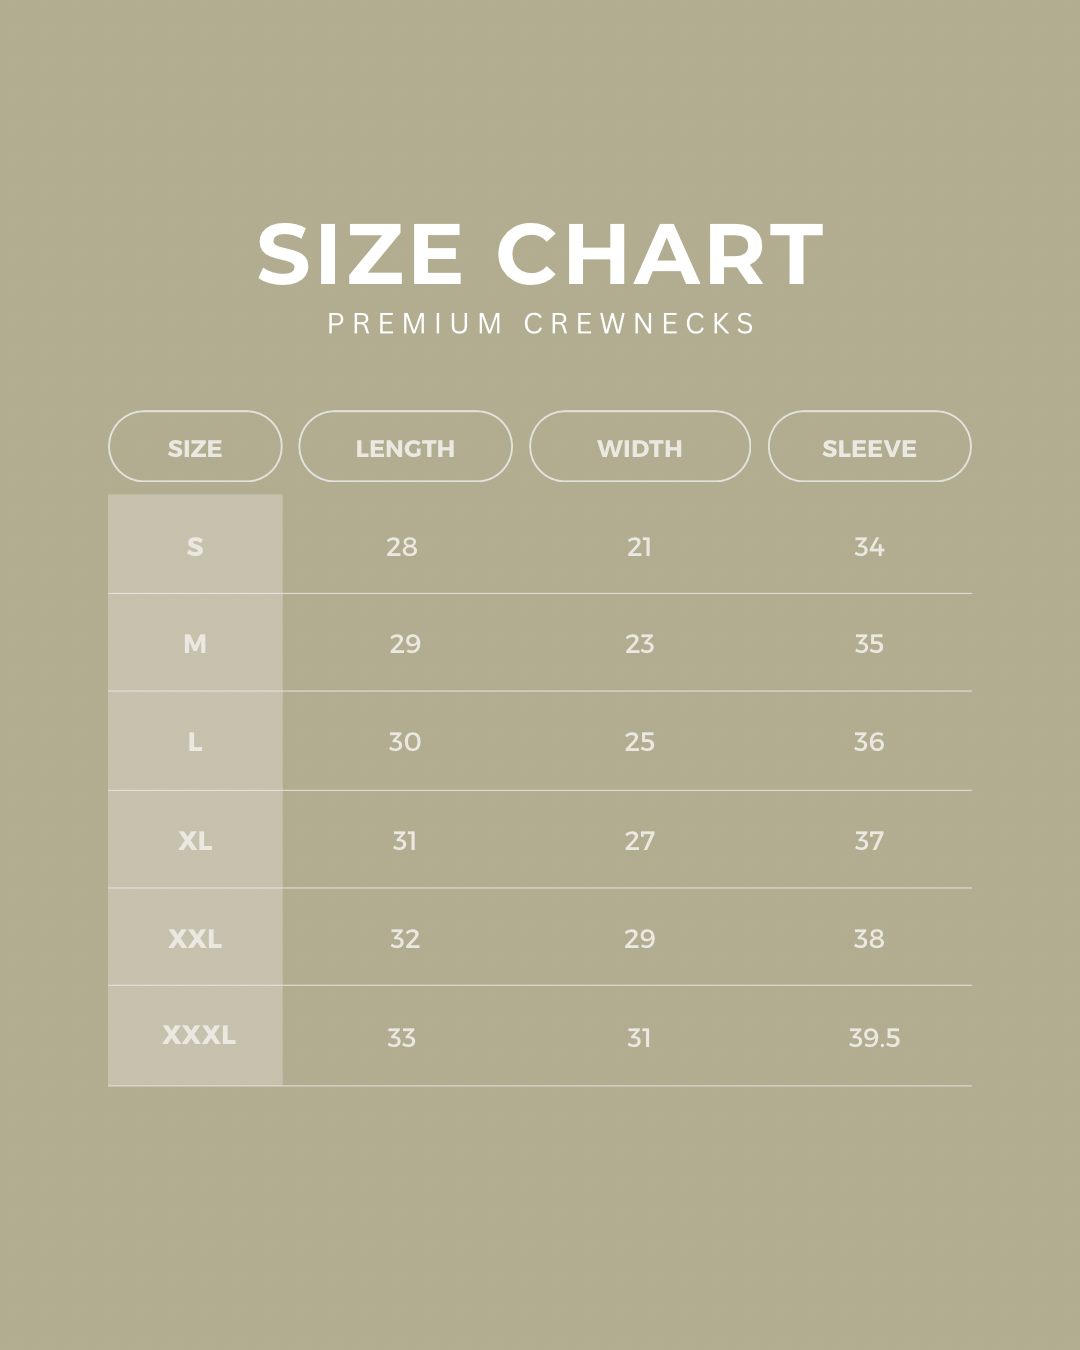Select width value 31 for size XXXL
Screen dimensions: 1080x1350
click(x=639, y=1038)
